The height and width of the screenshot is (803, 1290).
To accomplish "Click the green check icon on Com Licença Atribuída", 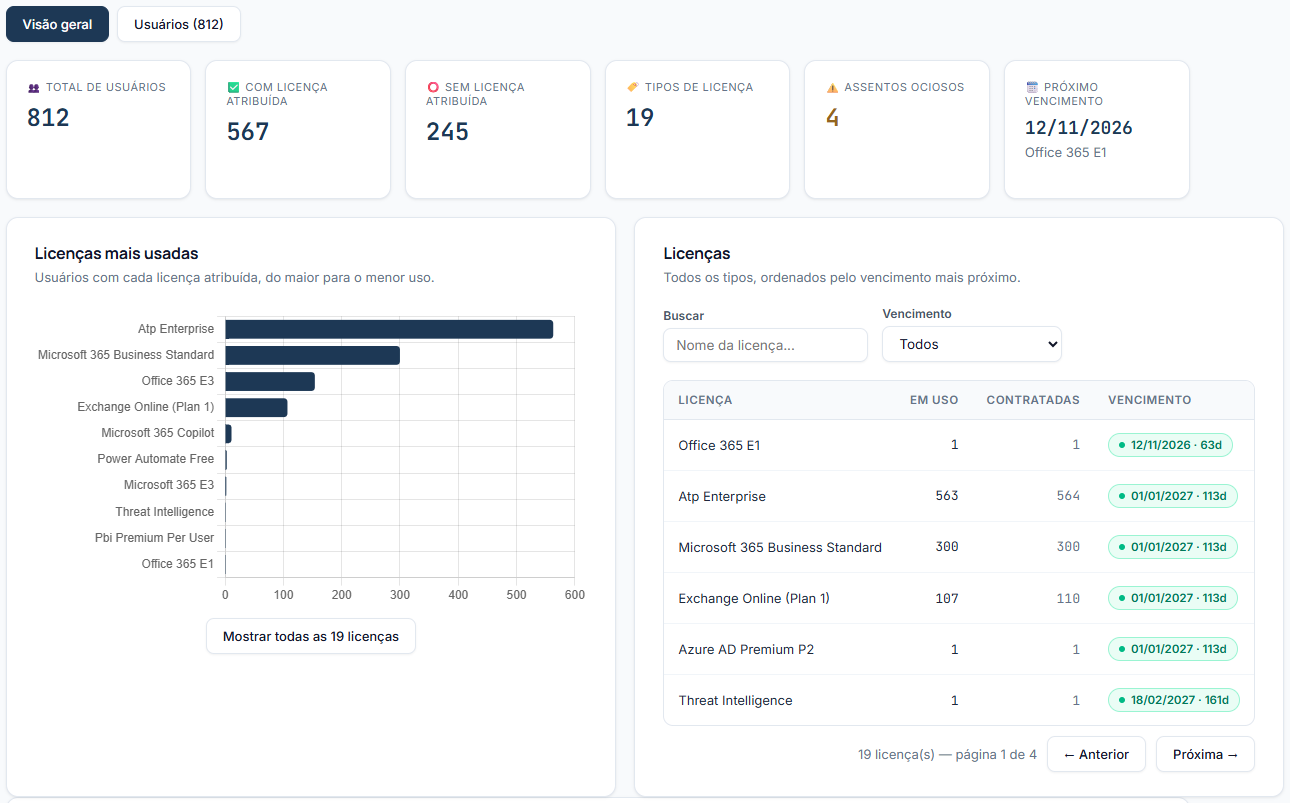I will tap(234, 88).
